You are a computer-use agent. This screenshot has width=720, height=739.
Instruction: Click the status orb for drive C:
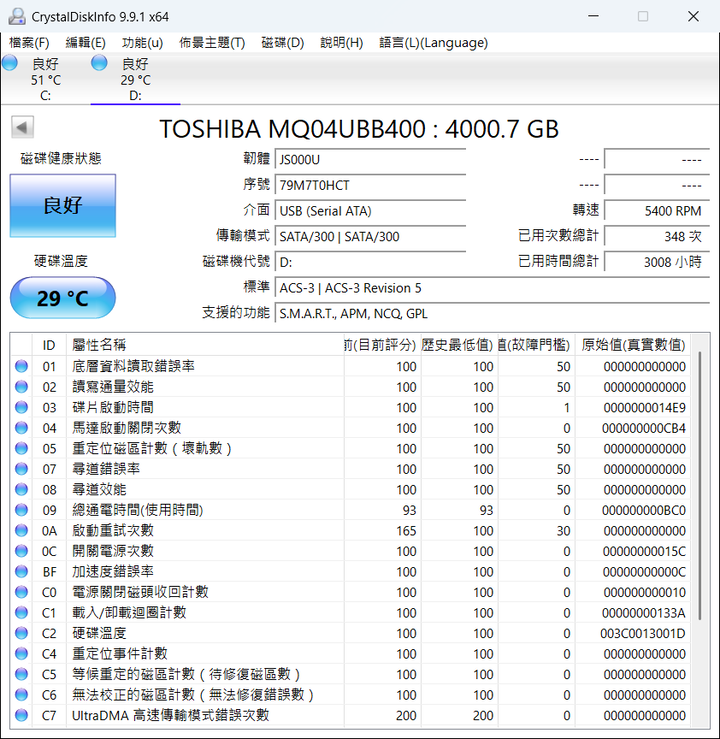pos(10,63)
